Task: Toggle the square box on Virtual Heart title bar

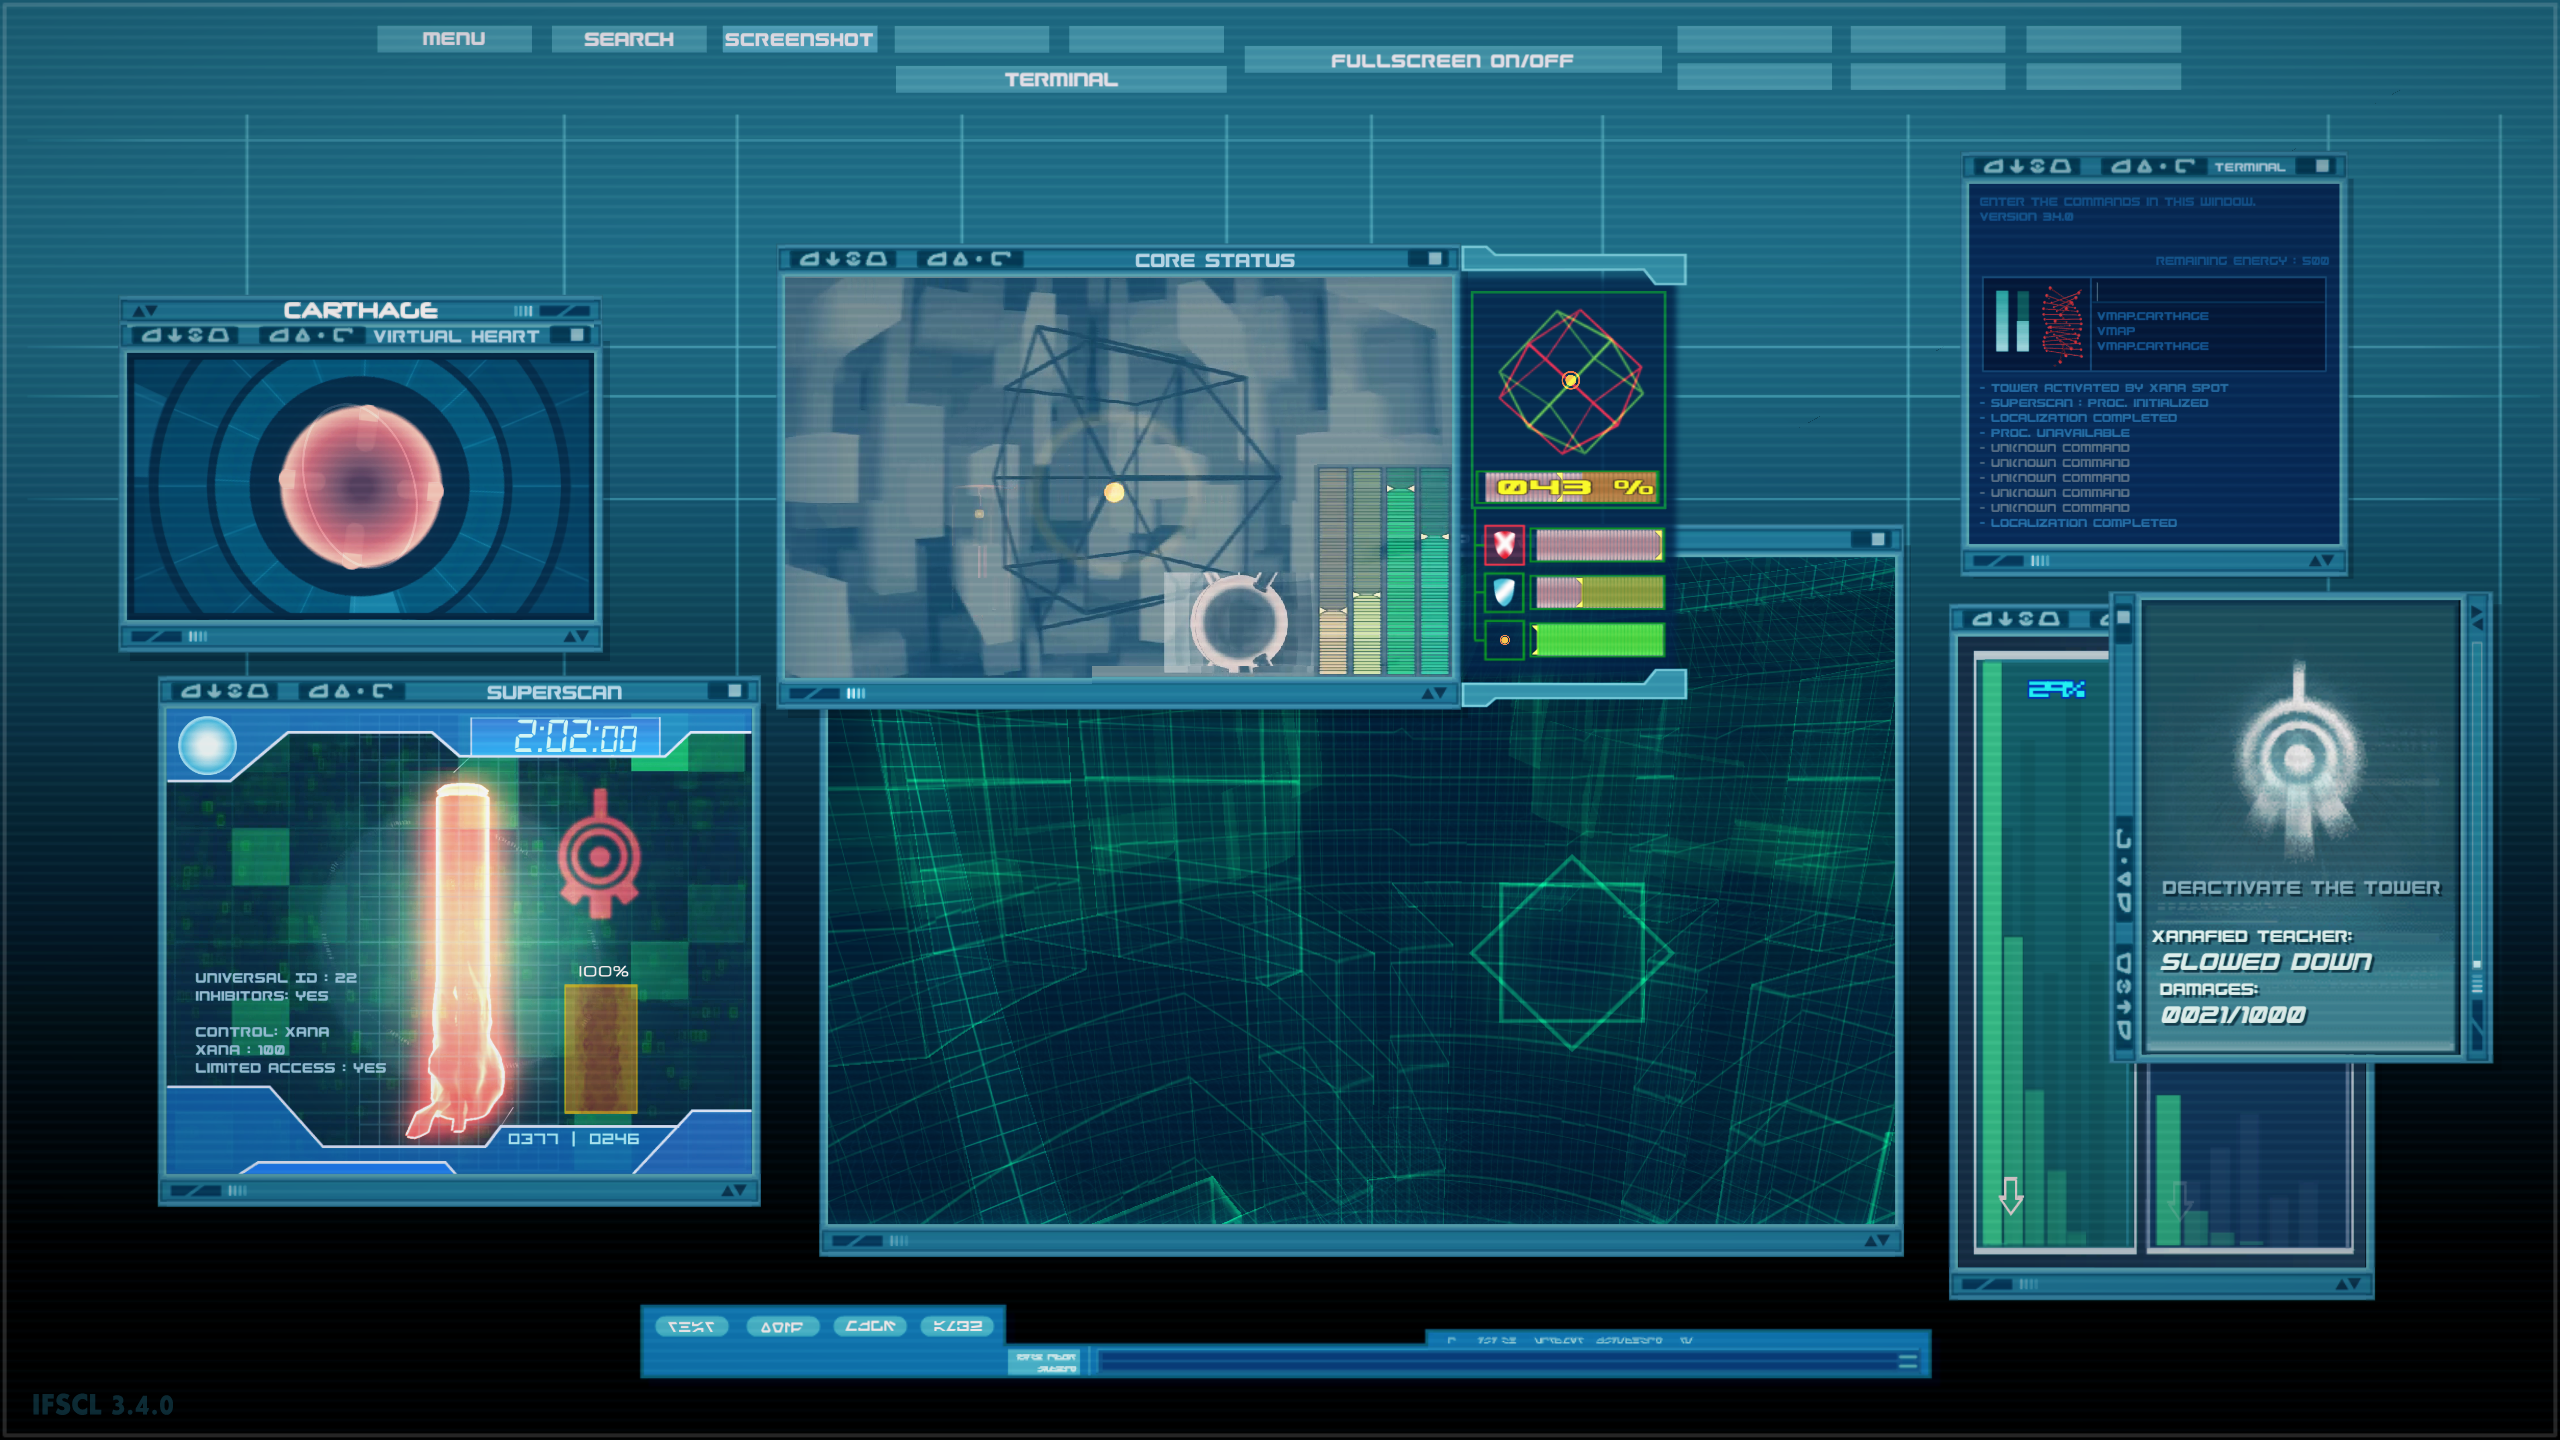Action: 577,335
